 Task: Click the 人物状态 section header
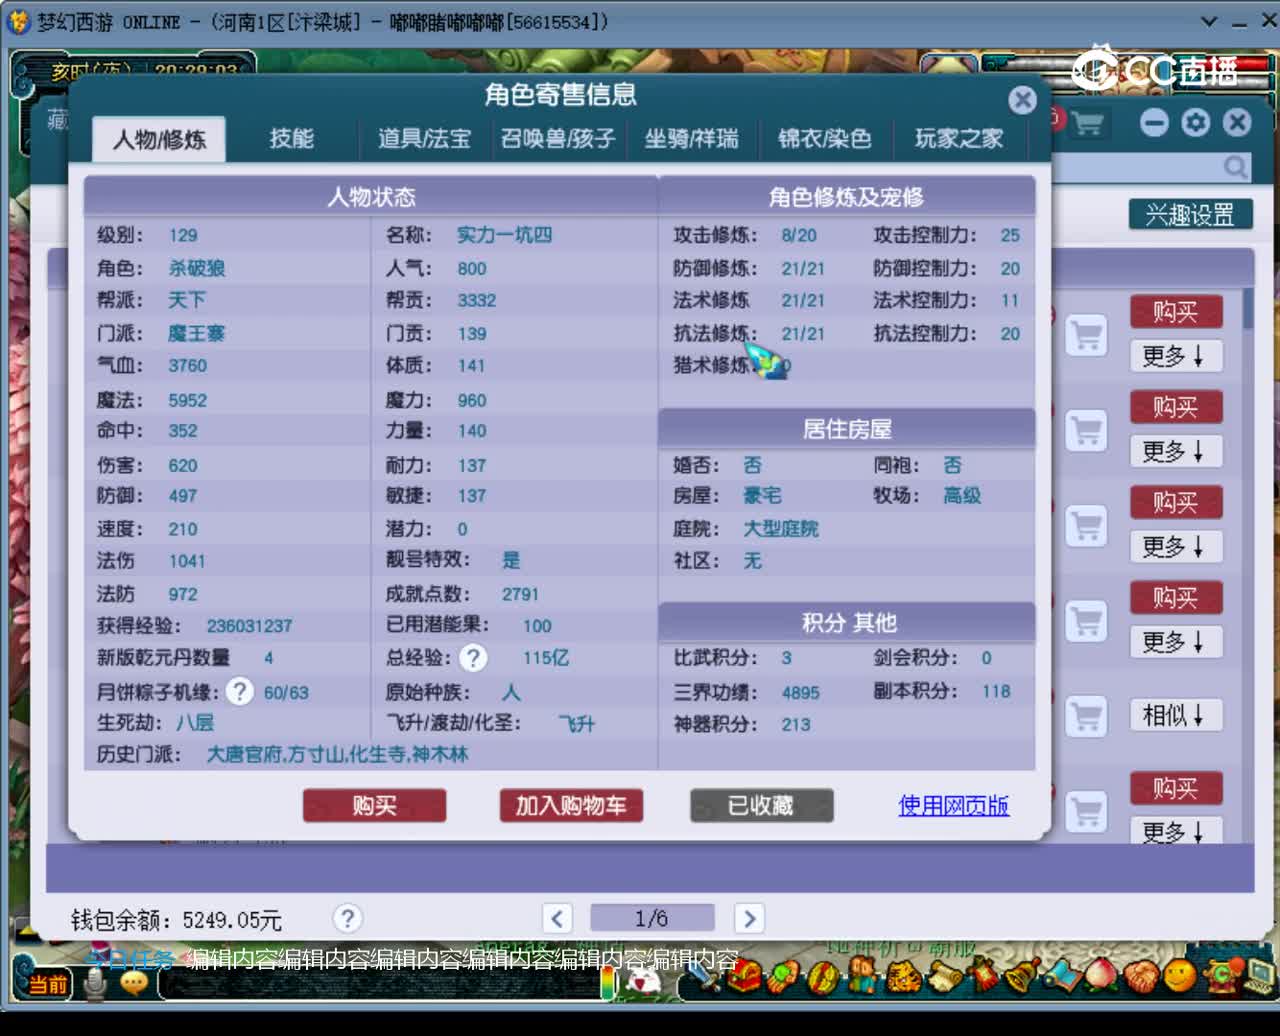point(371,196)
